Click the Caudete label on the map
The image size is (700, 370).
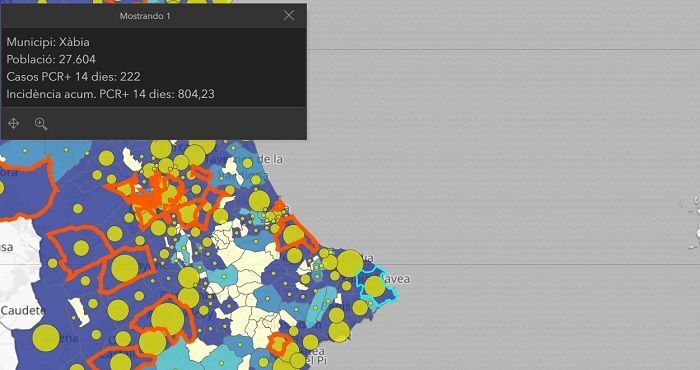[23, 311]
